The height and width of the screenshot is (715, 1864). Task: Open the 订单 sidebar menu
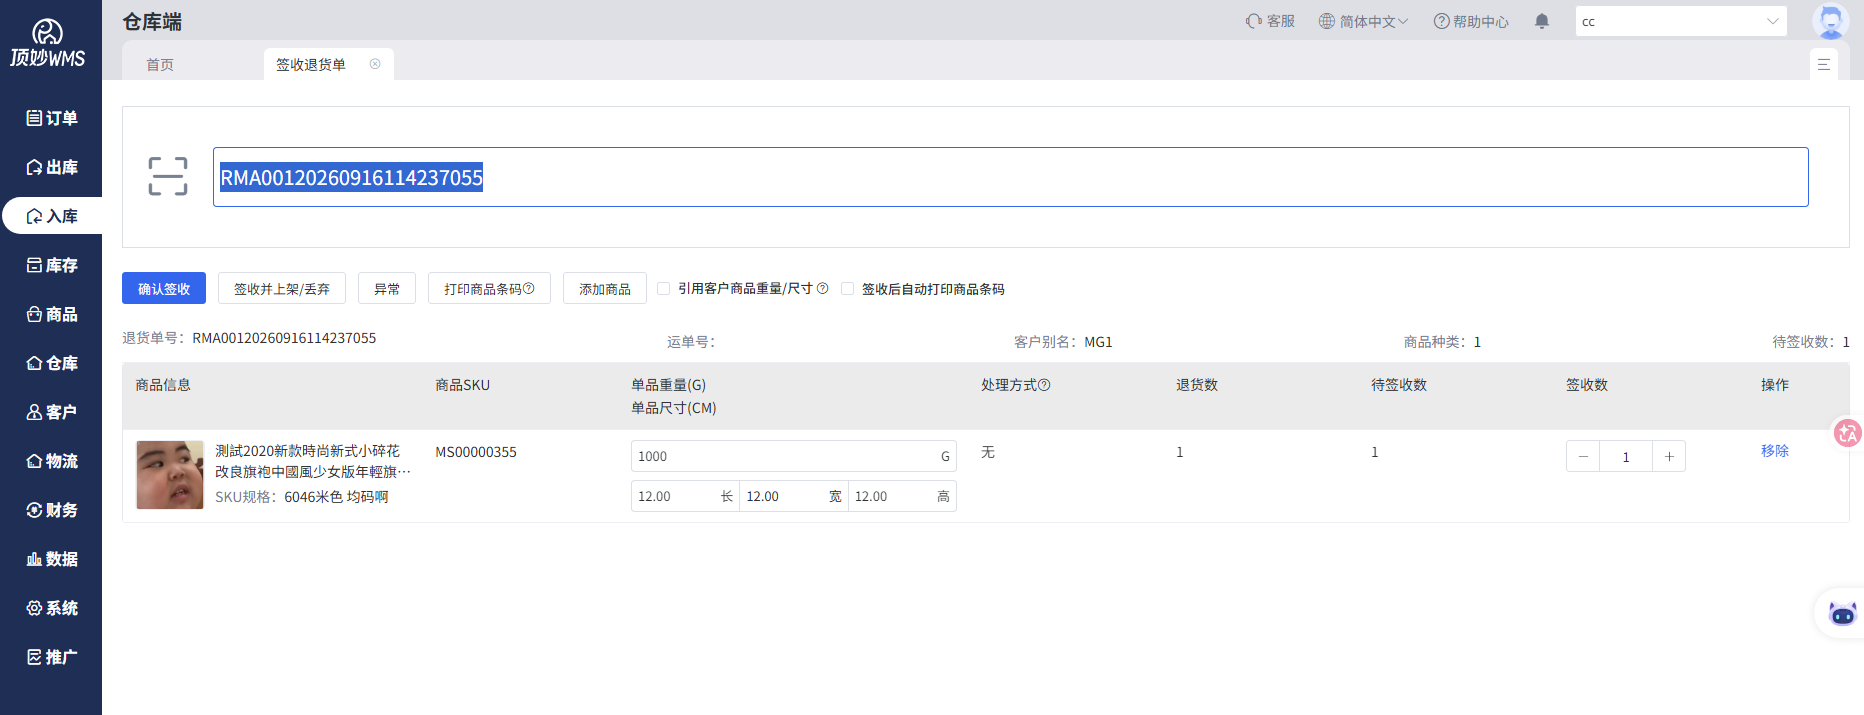point(51,118)
